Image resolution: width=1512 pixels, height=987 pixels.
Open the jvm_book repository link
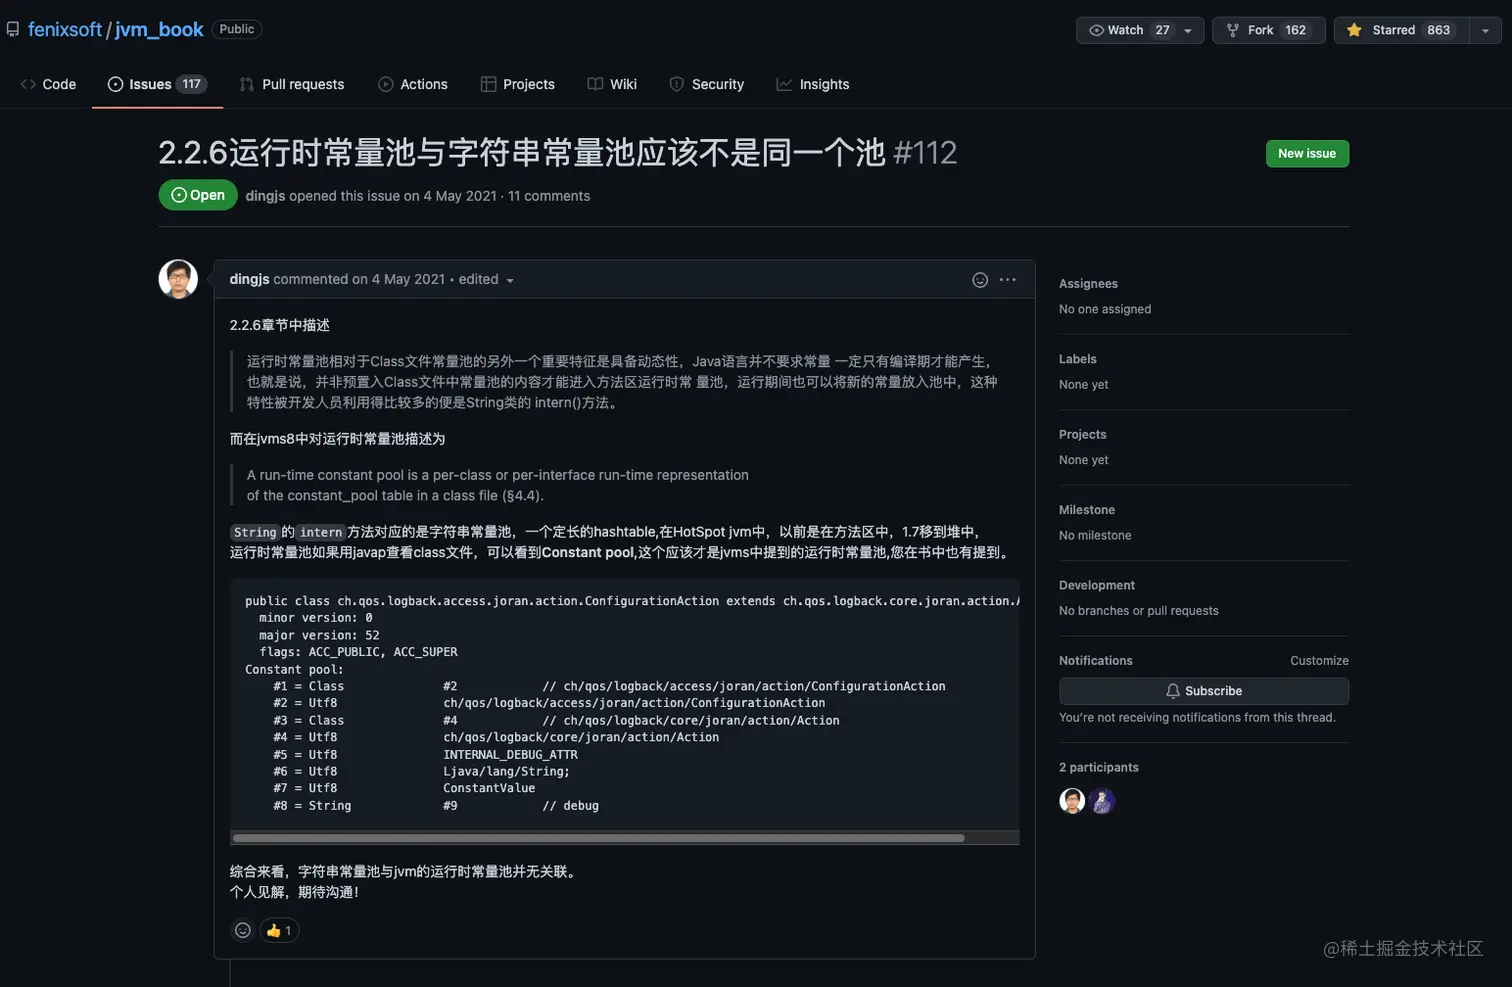pos(159,30)
